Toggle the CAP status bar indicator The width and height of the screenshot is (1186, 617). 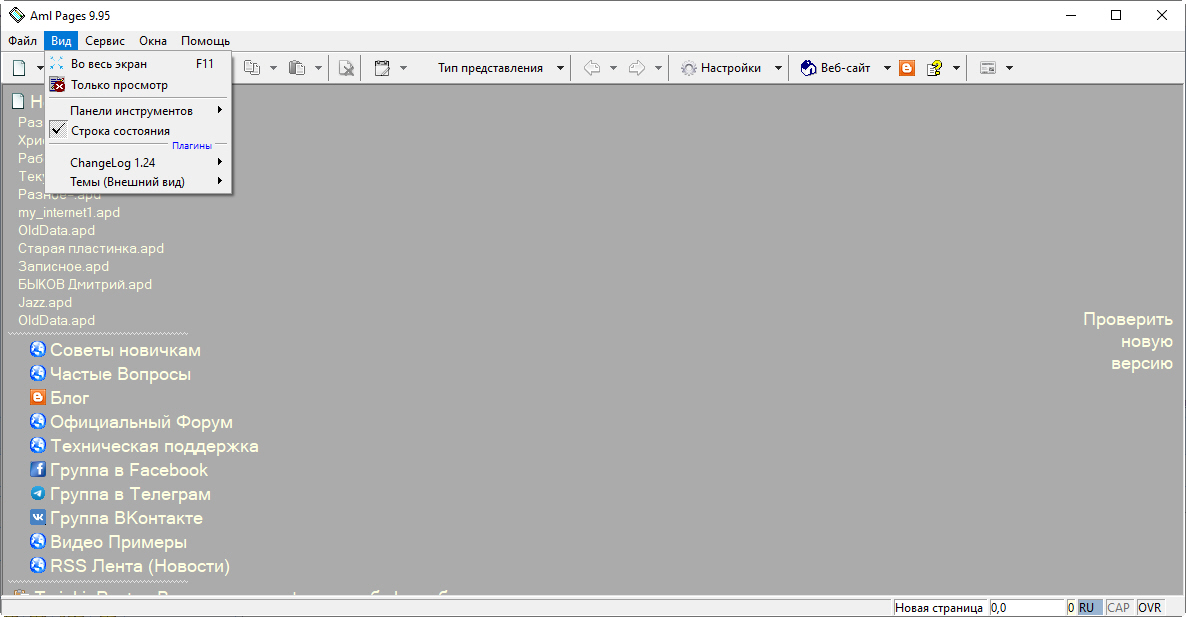[x=1118, y=607]
